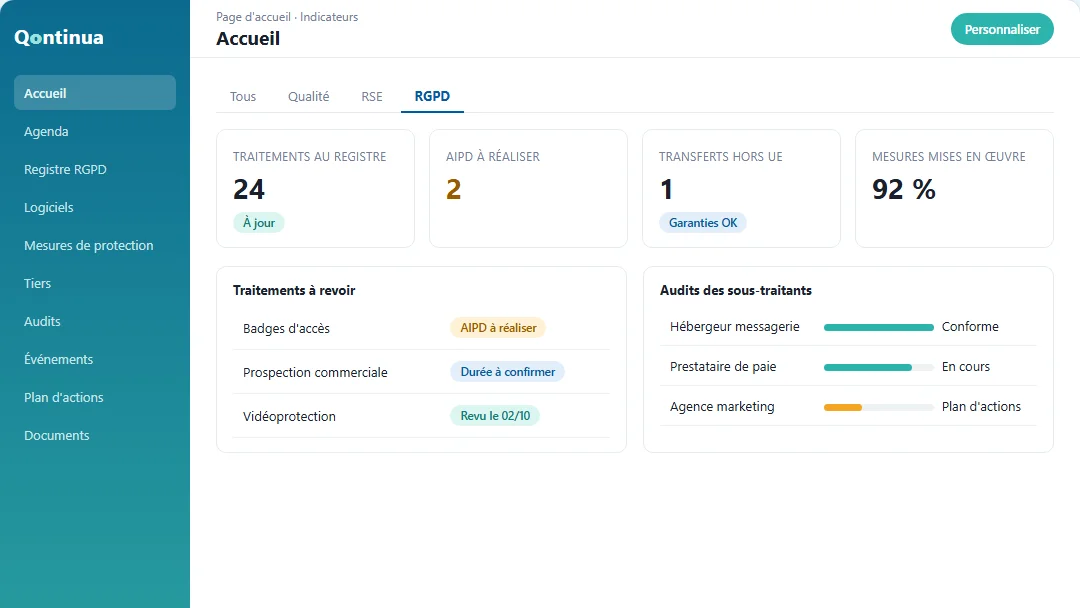
Task: Select Logiciels in the sidebar
Action: point(95,207)
